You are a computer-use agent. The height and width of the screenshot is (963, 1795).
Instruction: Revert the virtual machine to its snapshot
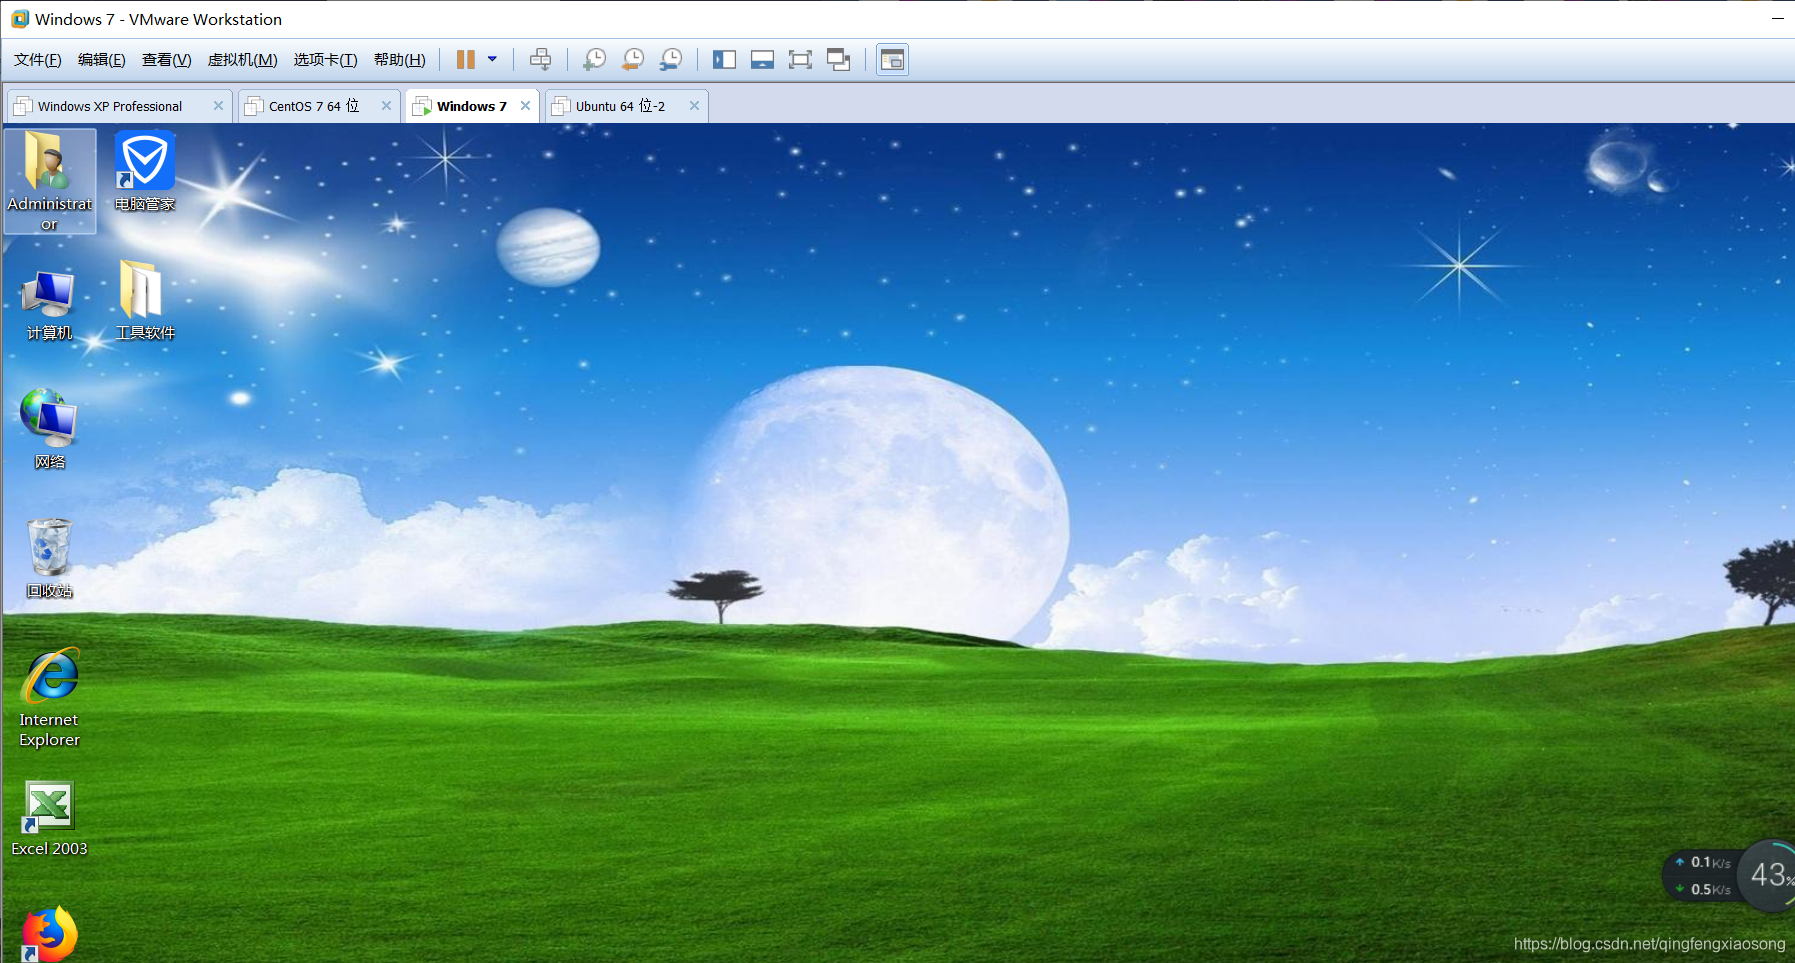coord(632,60)
